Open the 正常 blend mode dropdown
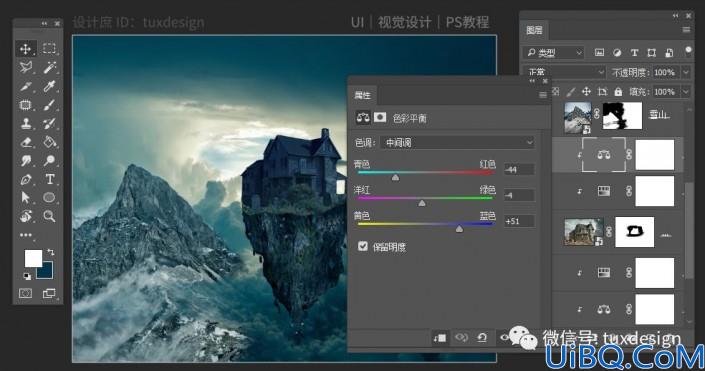Image resolution: width=705 pixels, height=371 pixels. tap(566, 72)
